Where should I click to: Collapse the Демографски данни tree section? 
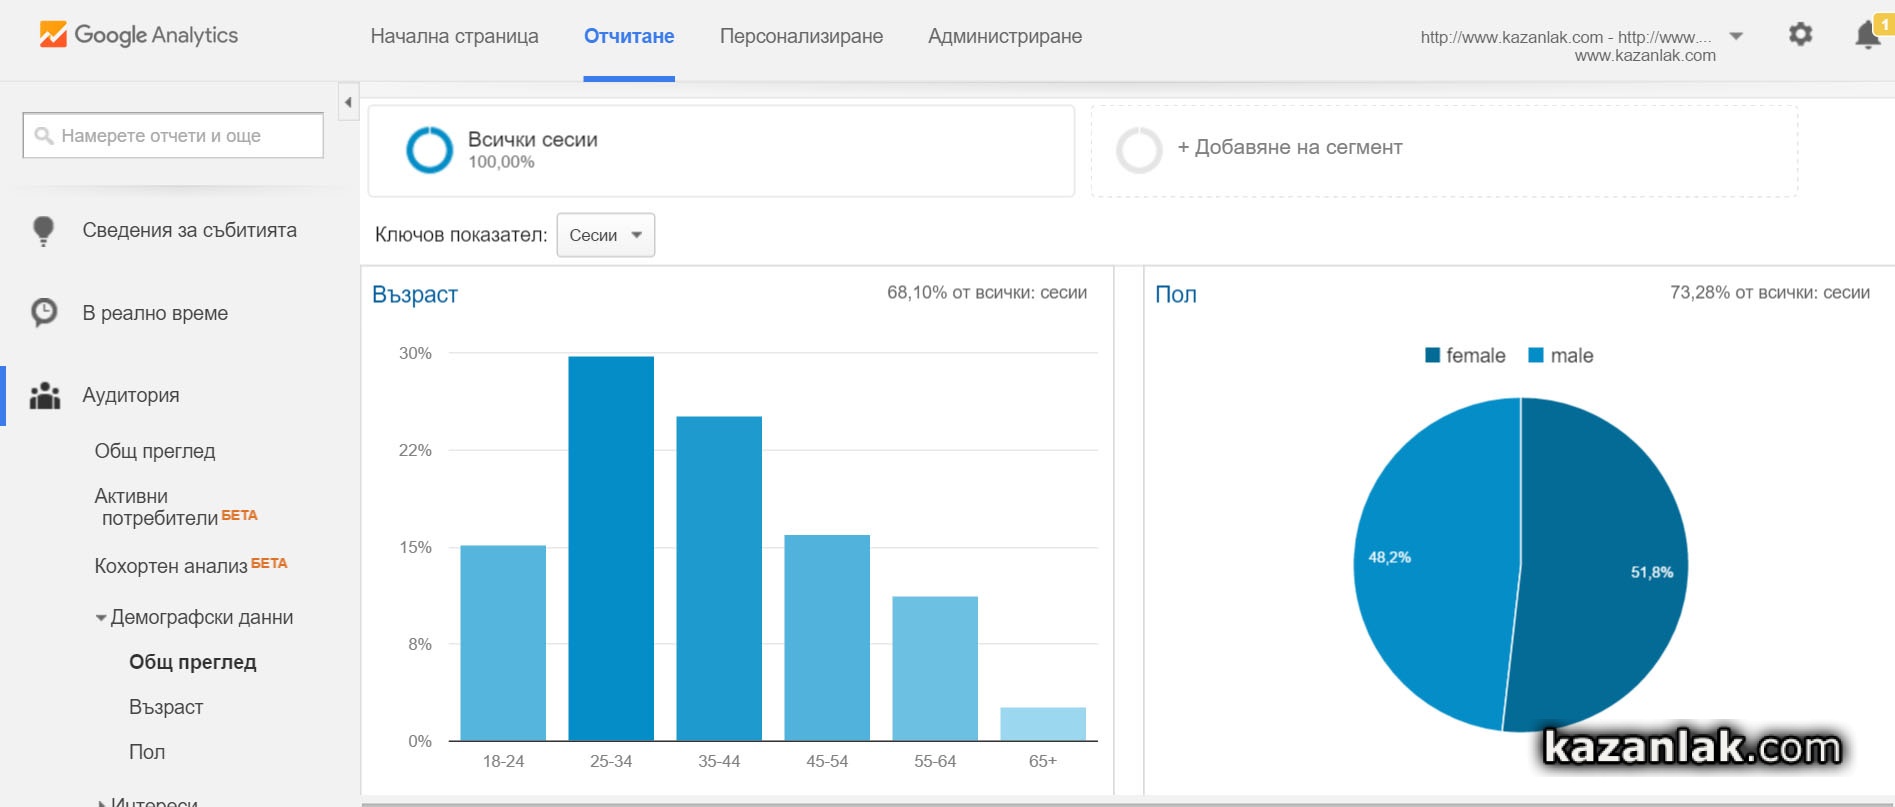point(101,618)
